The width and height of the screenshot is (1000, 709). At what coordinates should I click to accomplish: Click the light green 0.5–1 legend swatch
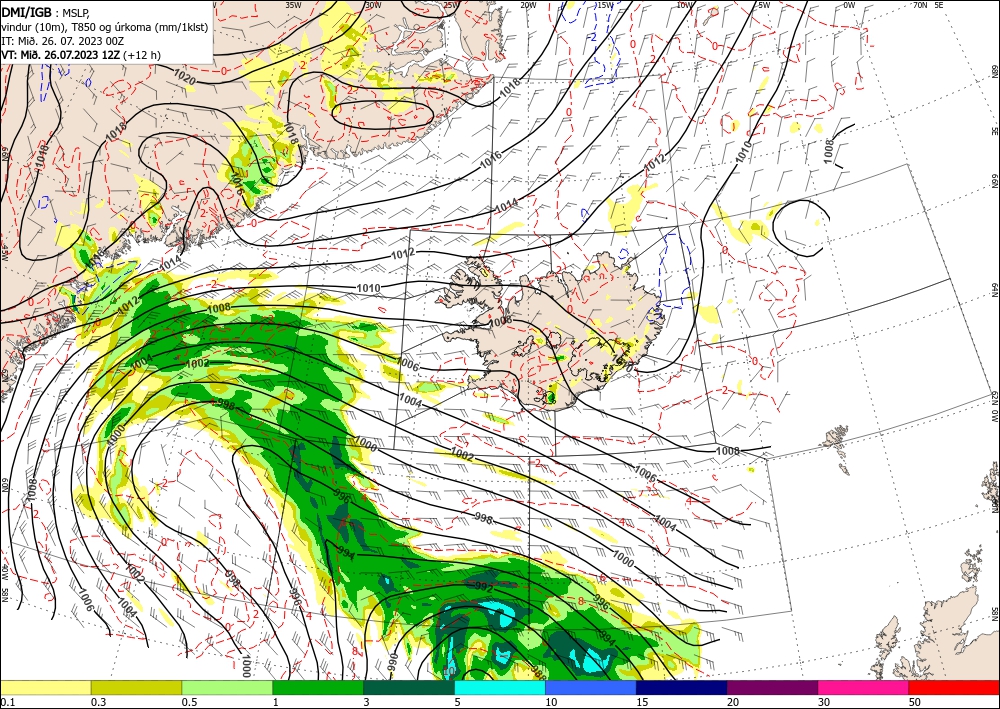[227, 687]
